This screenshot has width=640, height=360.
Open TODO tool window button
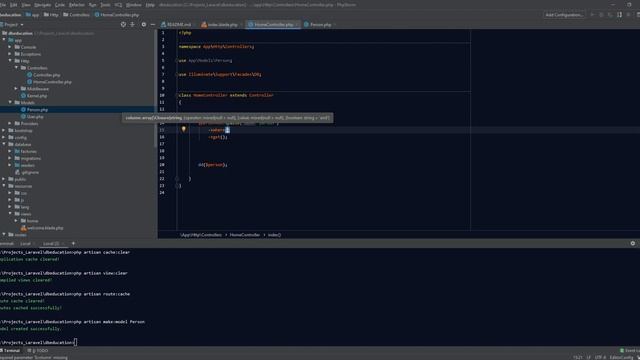38,350
